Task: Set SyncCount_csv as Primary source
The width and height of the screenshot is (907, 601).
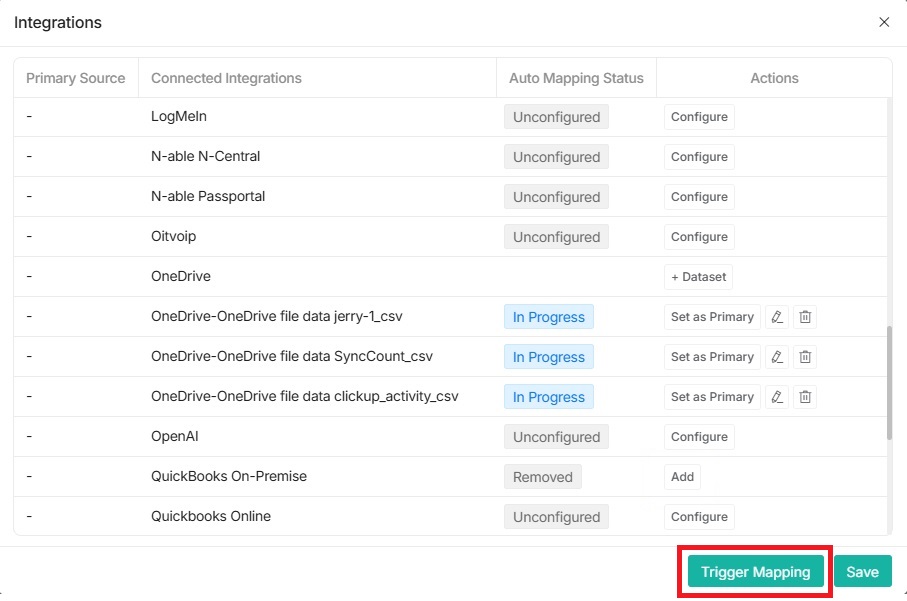Action: [712, 357]
